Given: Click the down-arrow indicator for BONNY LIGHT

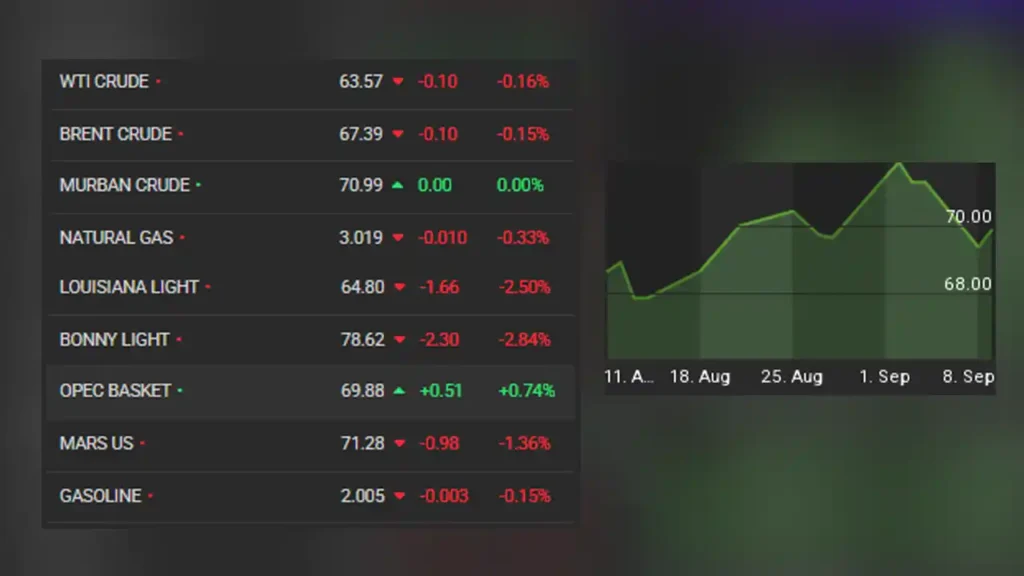Looking at the screenshot, I should (399, 340).
